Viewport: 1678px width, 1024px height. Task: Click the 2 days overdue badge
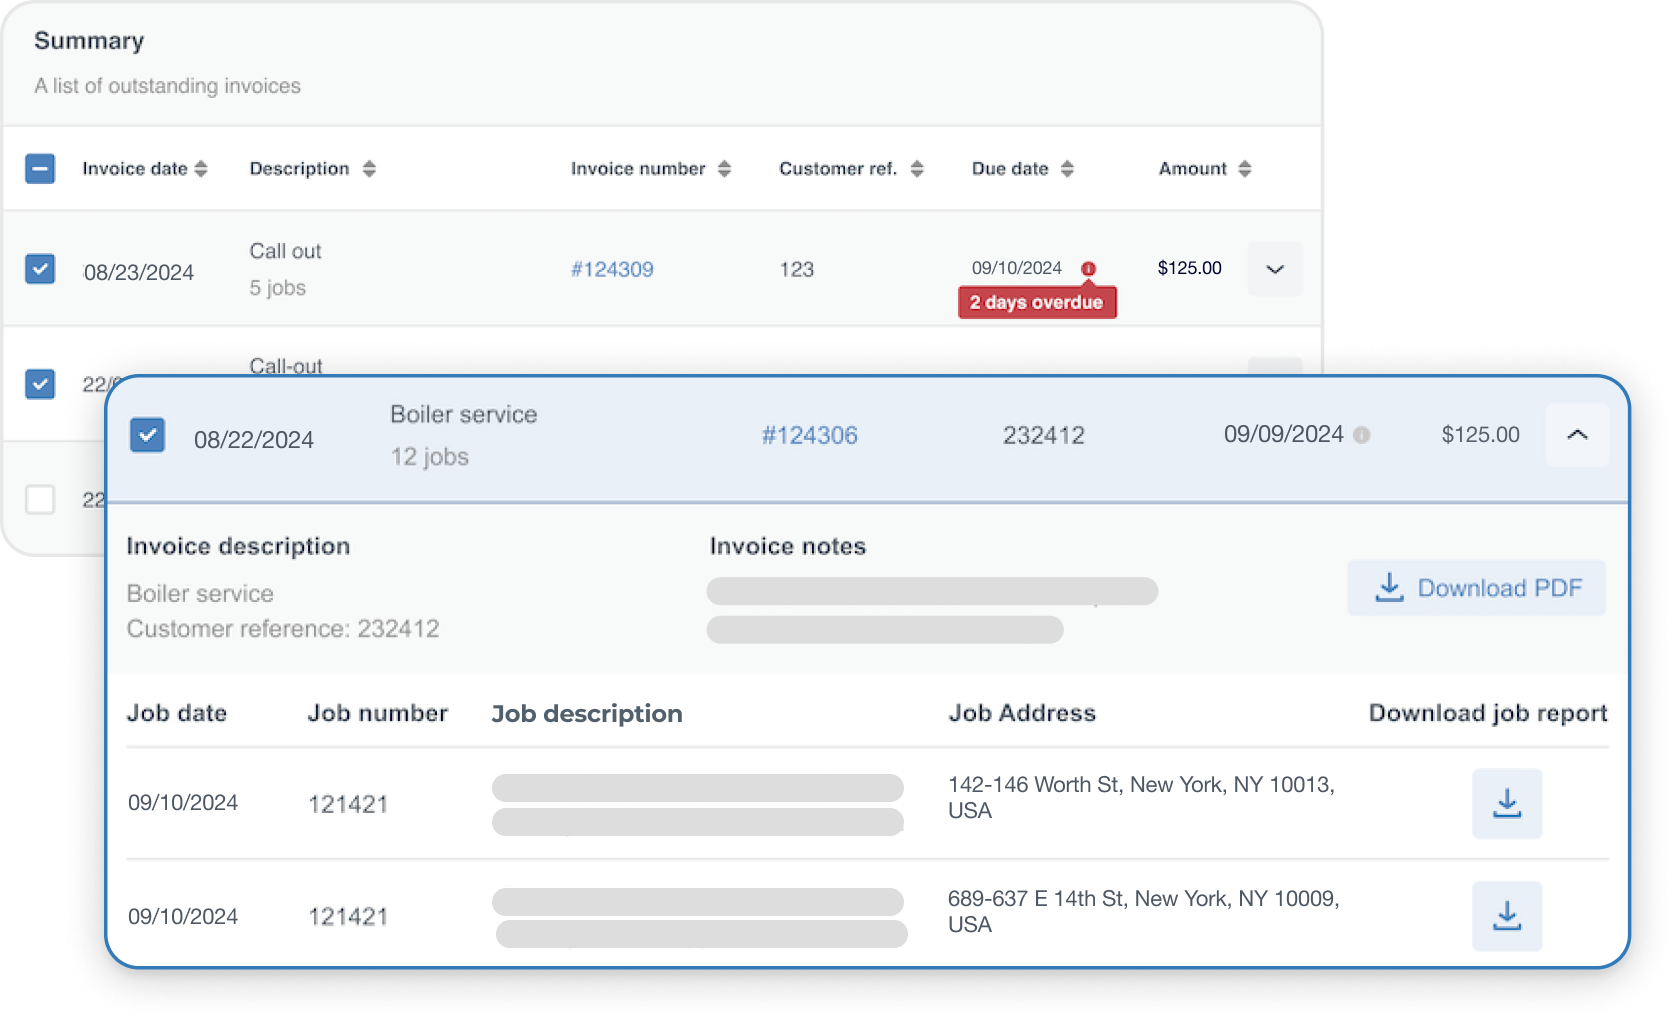[x=1036, y=302]
